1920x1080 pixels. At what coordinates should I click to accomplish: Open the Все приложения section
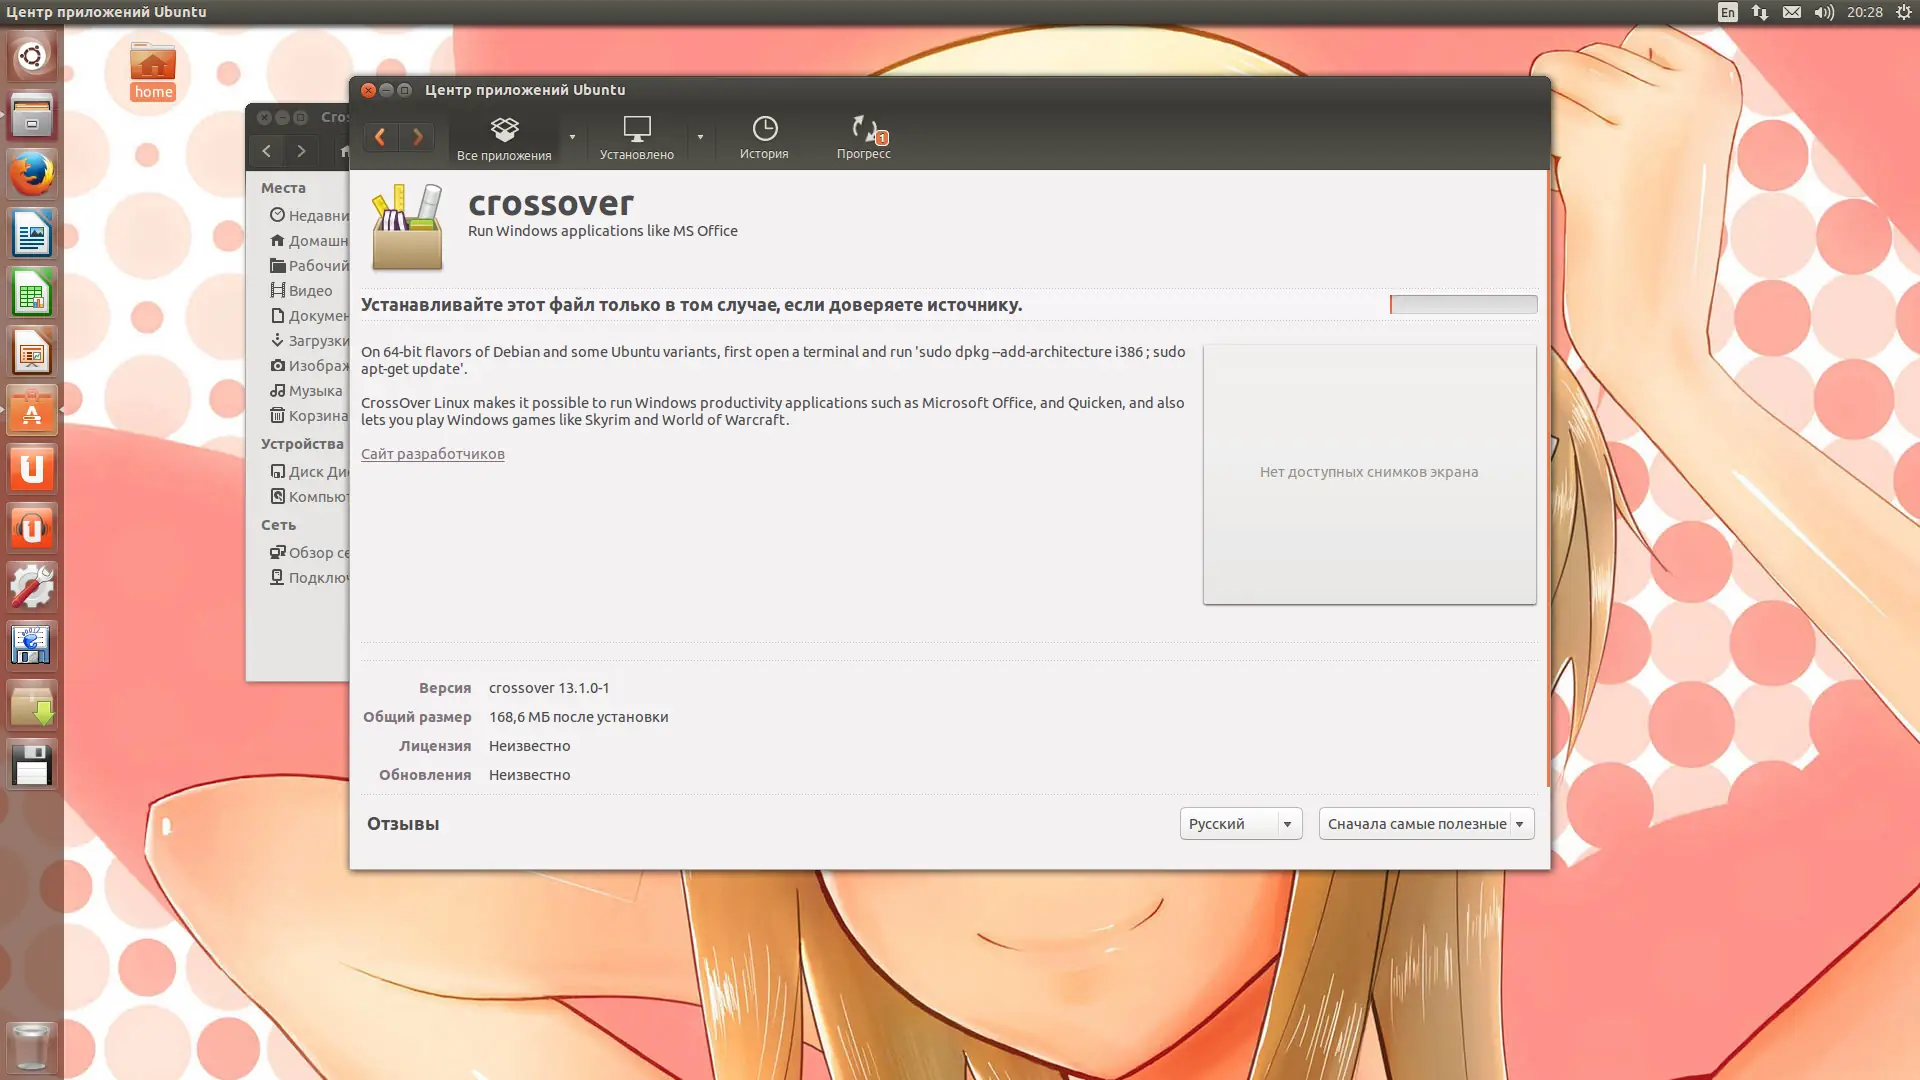point(504,138)
